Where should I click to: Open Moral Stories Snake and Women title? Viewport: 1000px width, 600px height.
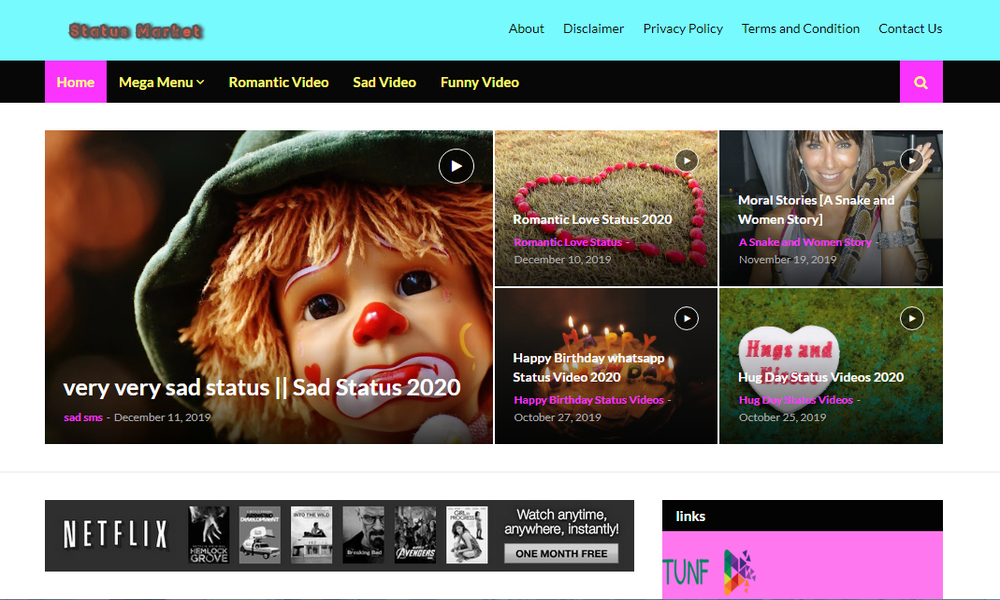(x=816, y=209)
